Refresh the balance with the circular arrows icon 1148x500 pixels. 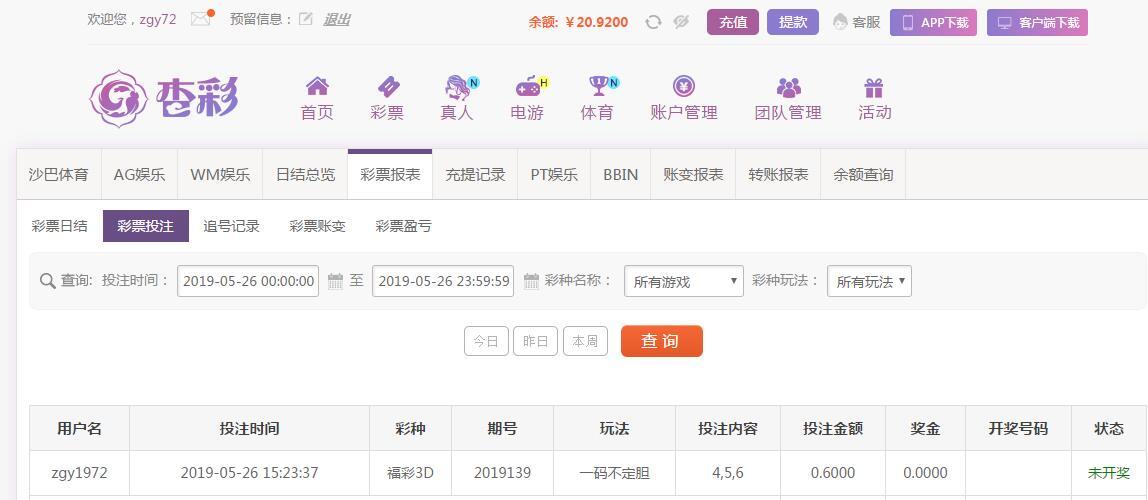pos(653,22)
